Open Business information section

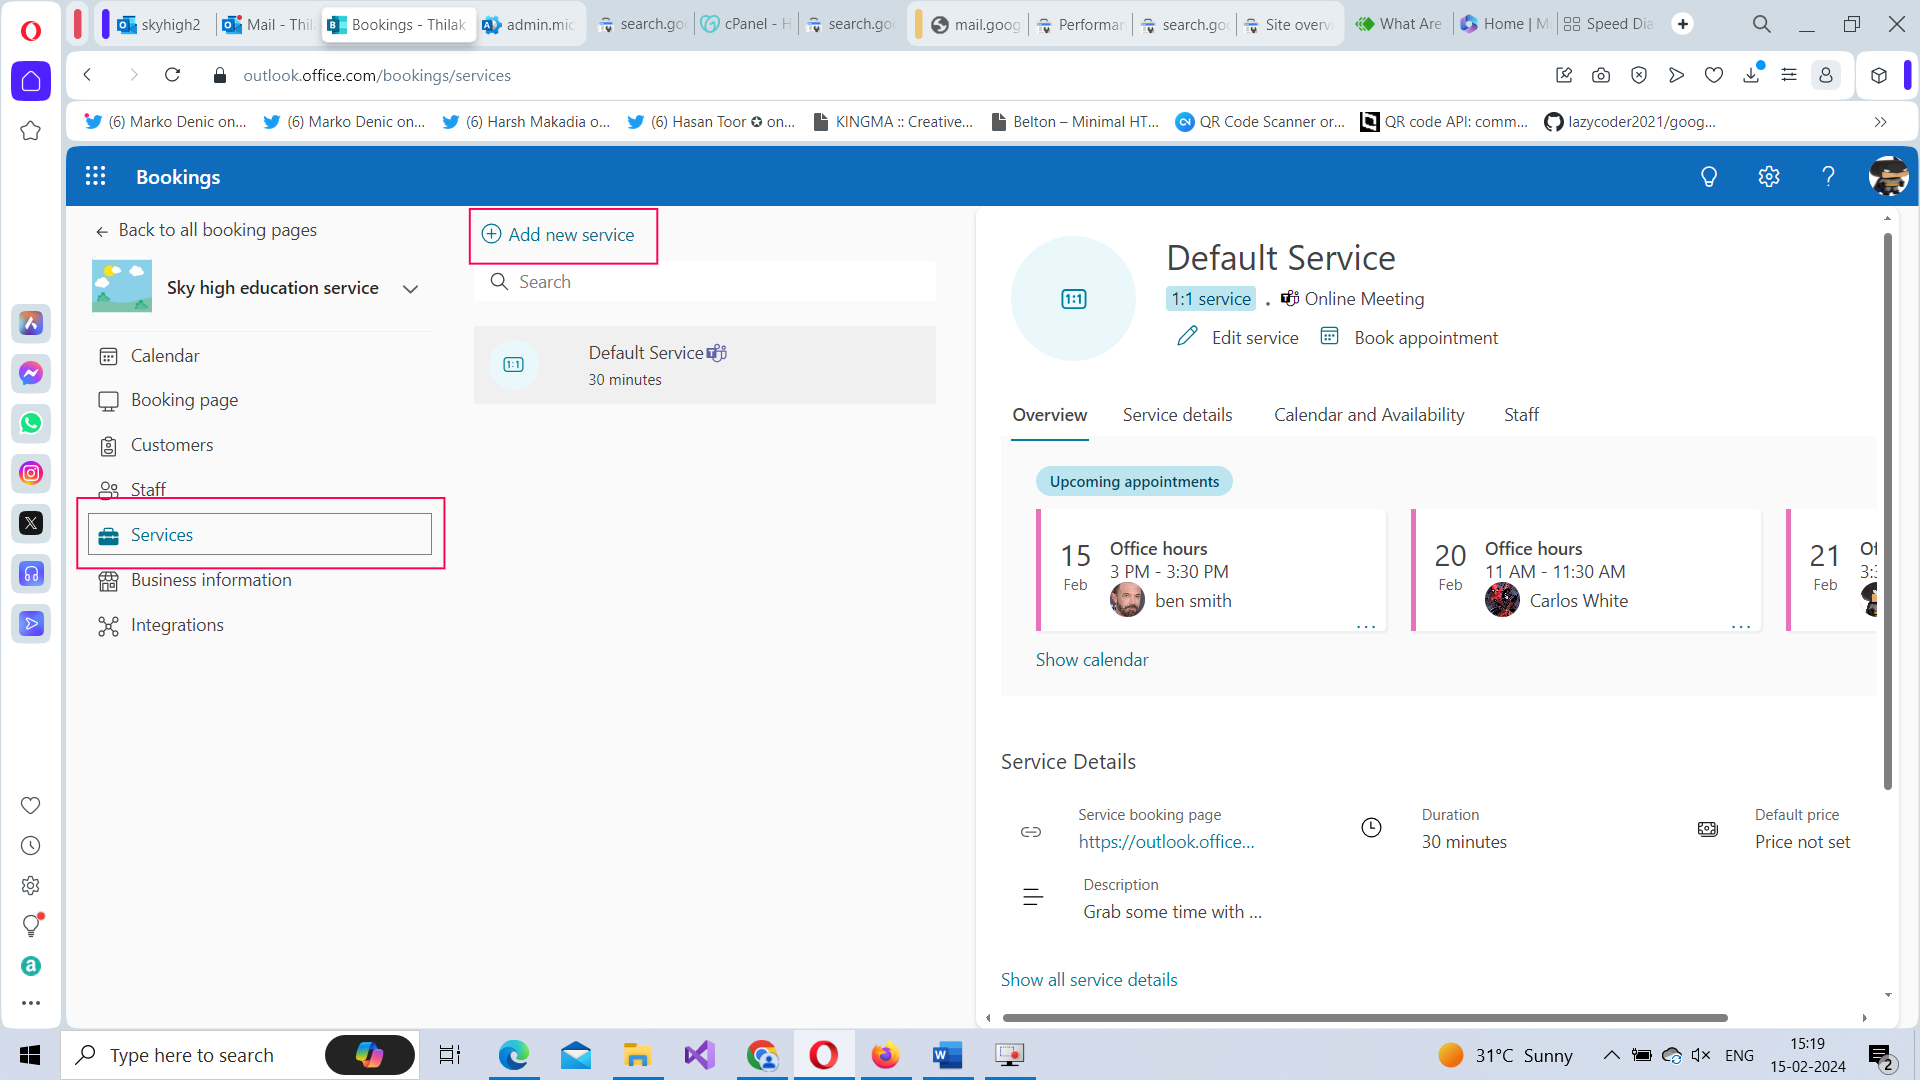[x=211, y=580]
